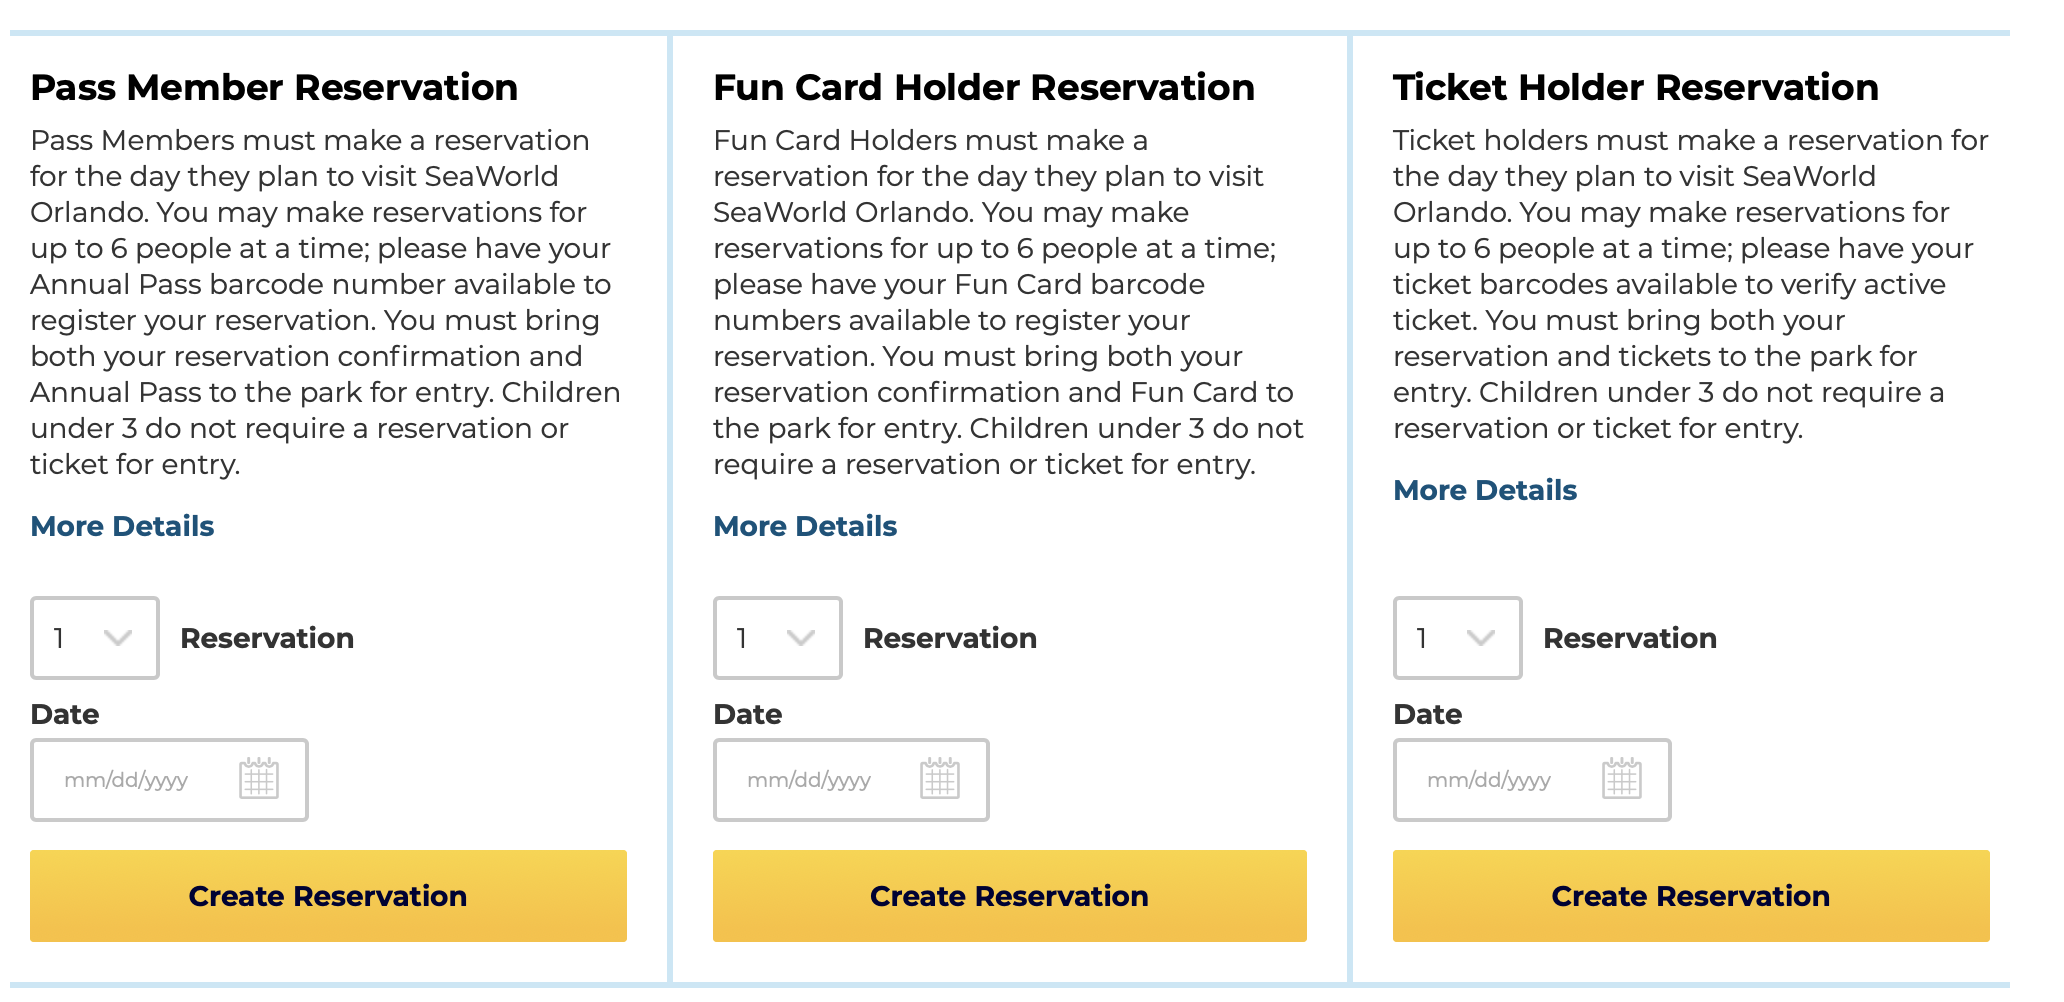This screenshot has height=1002, width=2064.
Task: Open More Details under Fun Card Holder Reservation
Action: click(x=805, y=526)
